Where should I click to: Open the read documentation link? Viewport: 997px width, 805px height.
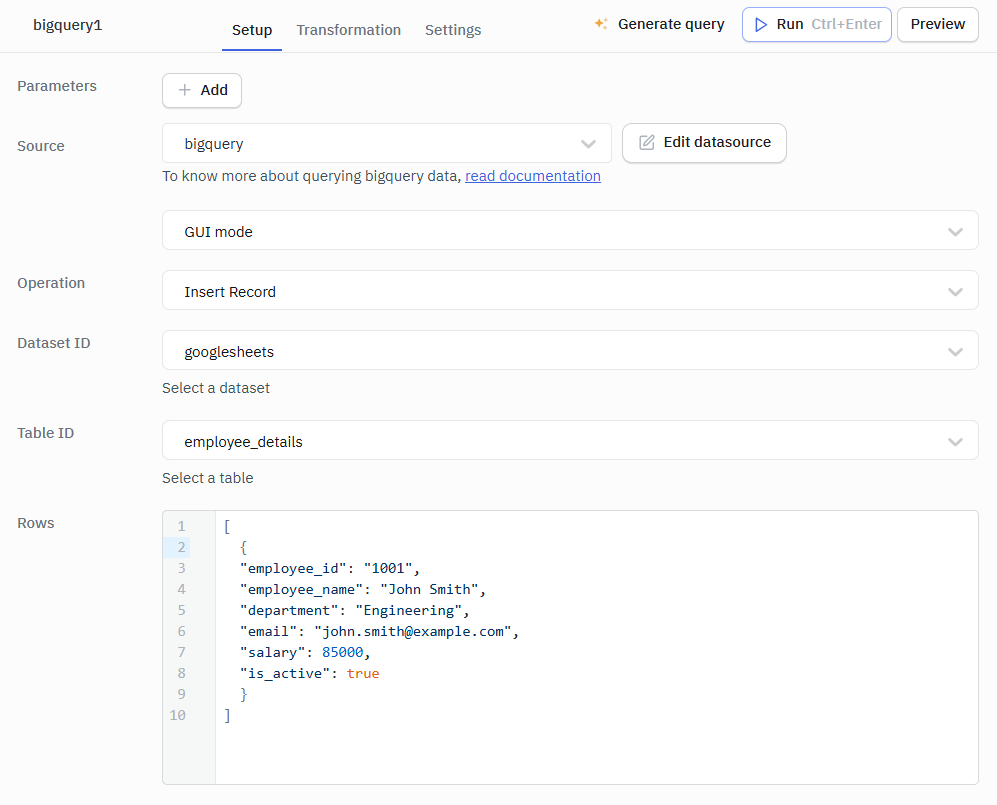533,176
